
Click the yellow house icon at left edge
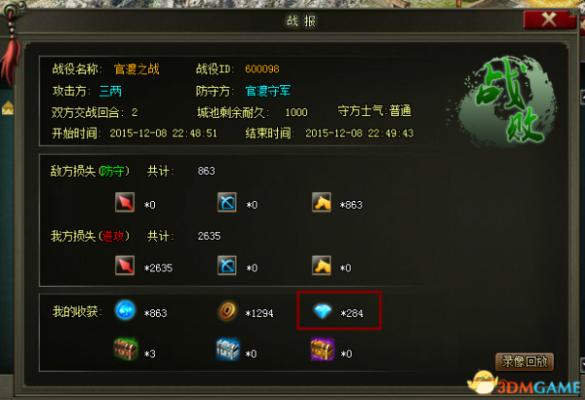pyautogui.click(x=7, y=108)
